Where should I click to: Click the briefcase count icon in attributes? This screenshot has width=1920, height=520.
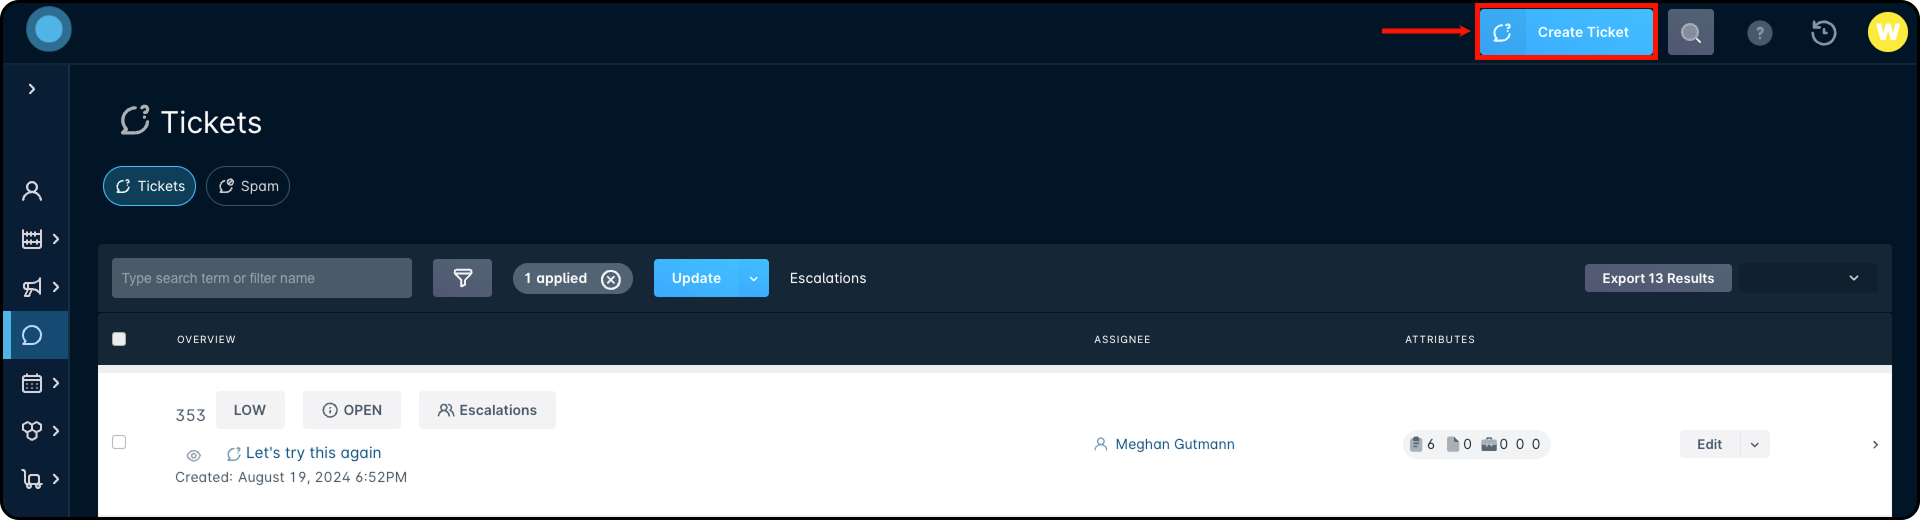pyautogui.click(x=1489, y=444)
